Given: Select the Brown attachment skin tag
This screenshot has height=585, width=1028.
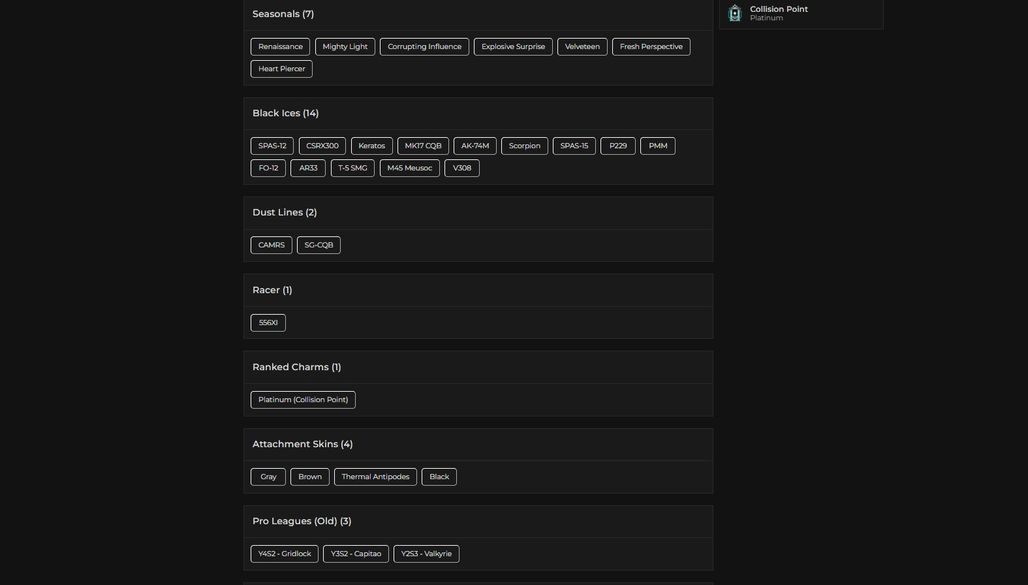Looking at the screenshot, I should coord(309,477).
